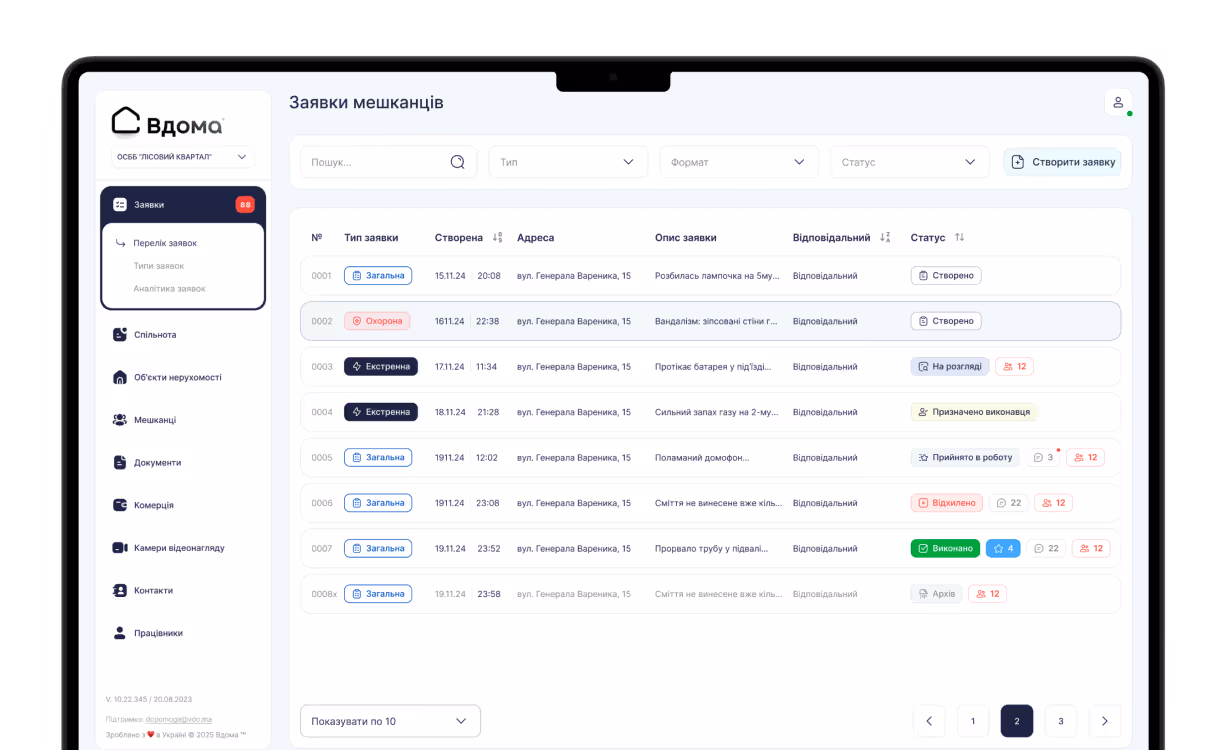The width and height of the screenshot is (1229, 750).
Task: Click description Розбилась лампочка на 5му
Action: [716, 275]
